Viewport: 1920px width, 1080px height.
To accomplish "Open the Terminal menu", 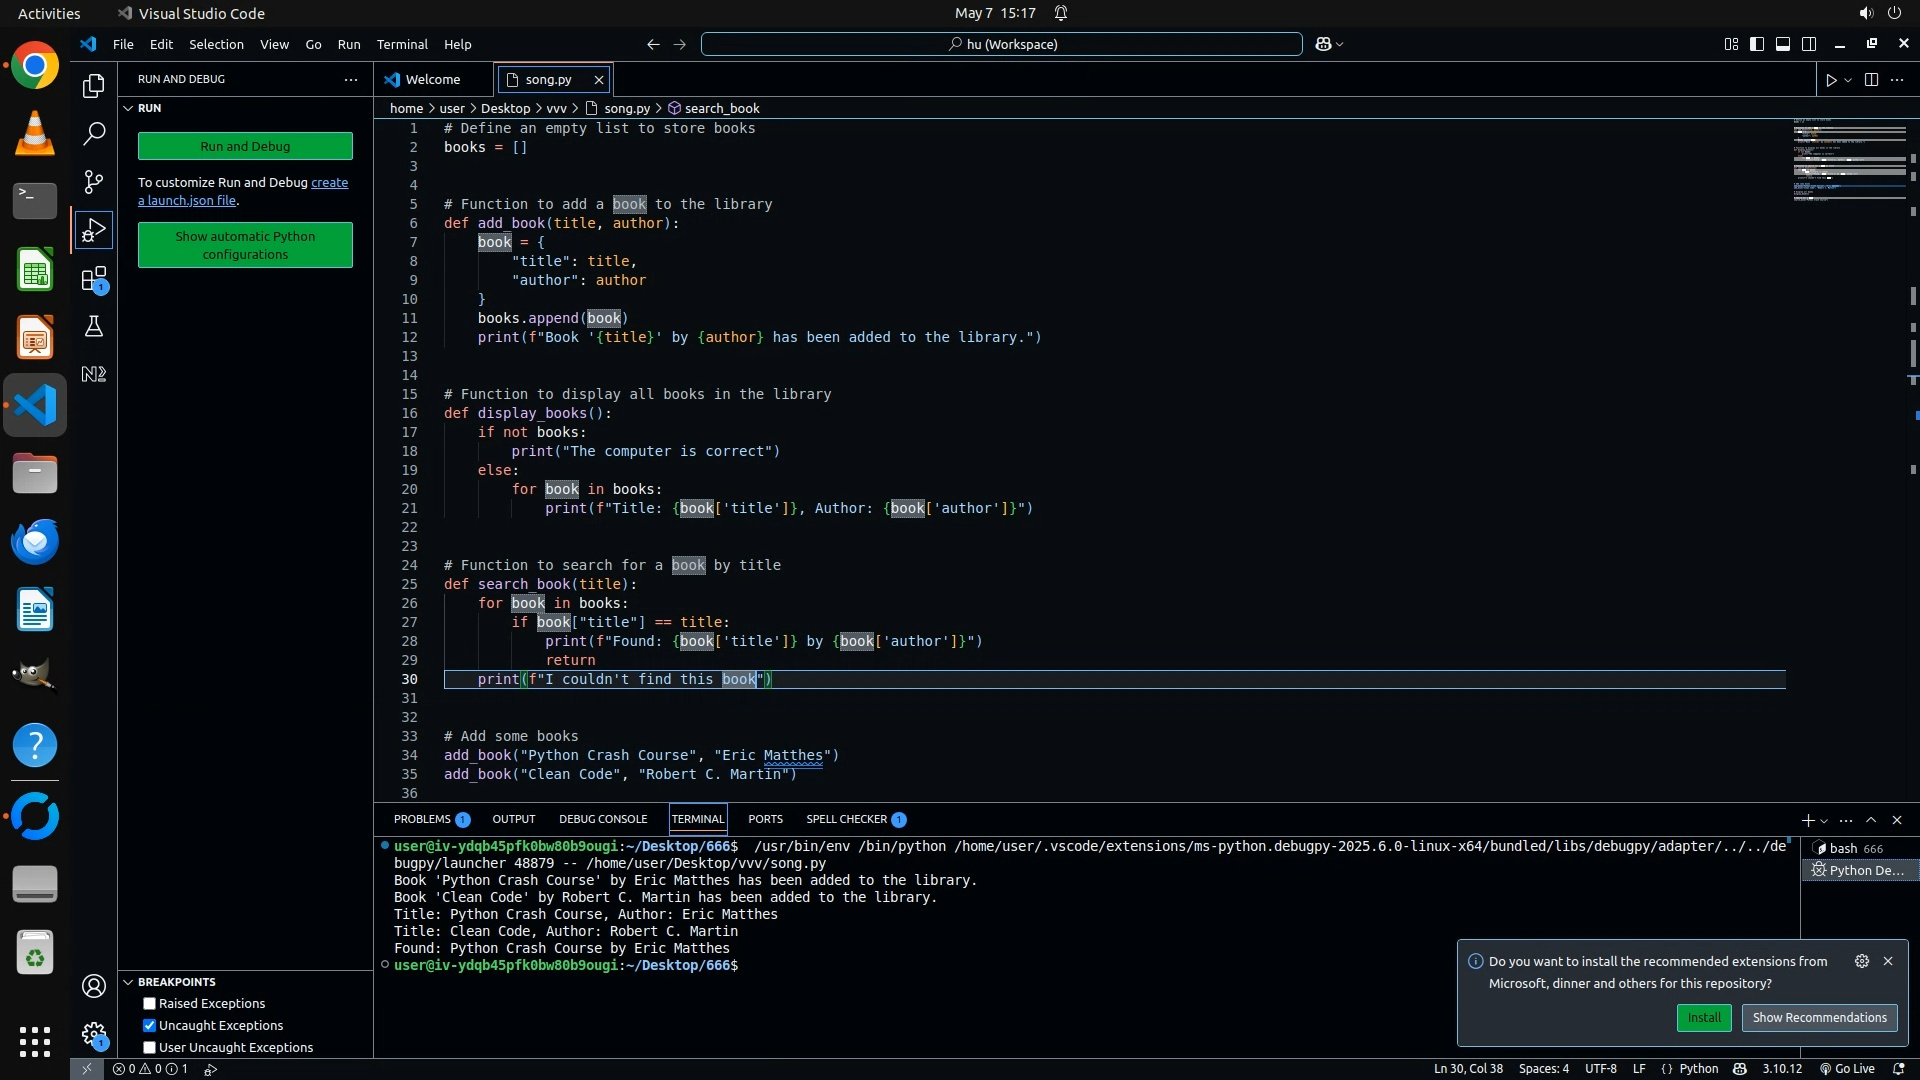I will coord(401,44).
